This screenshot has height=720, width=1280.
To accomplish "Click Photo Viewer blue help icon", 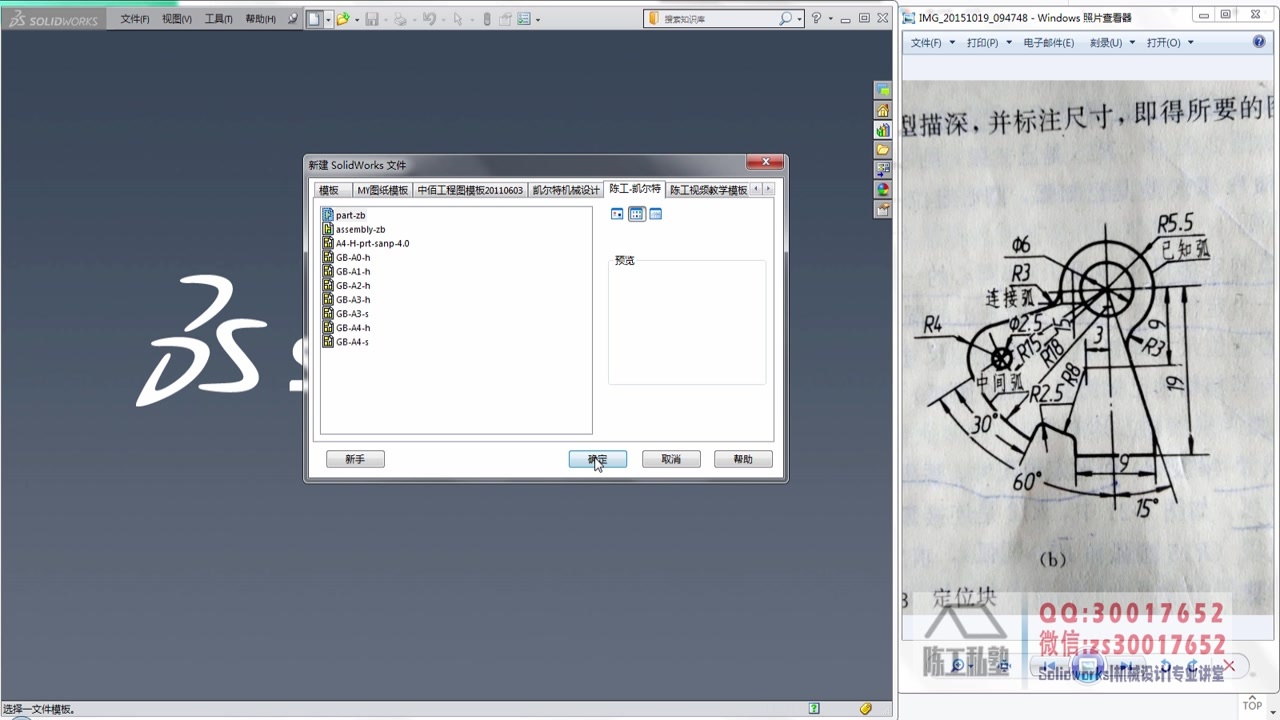I will [1259, 42].
